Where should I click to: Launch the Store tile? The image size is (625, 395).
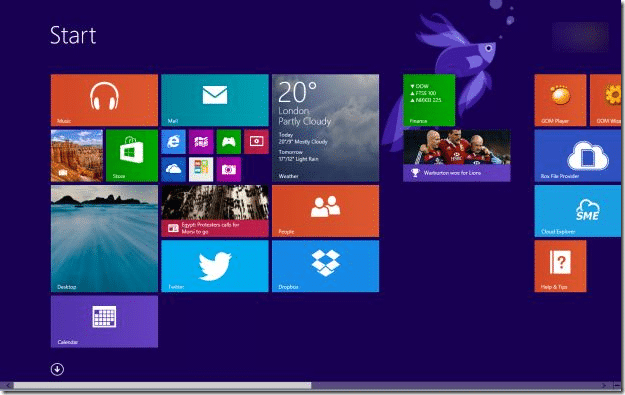(132, 155)
